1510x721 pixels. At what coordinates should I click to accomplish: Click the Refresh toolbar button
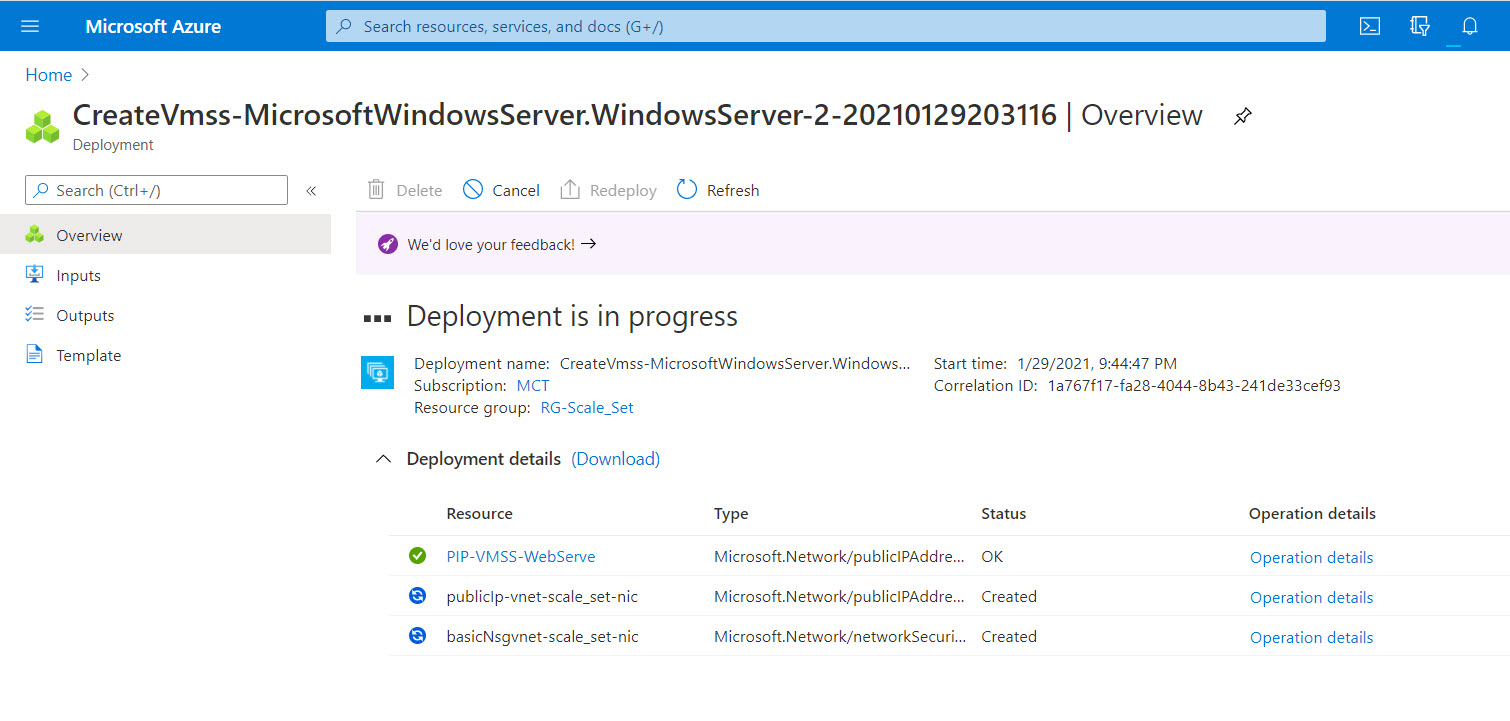718,190
